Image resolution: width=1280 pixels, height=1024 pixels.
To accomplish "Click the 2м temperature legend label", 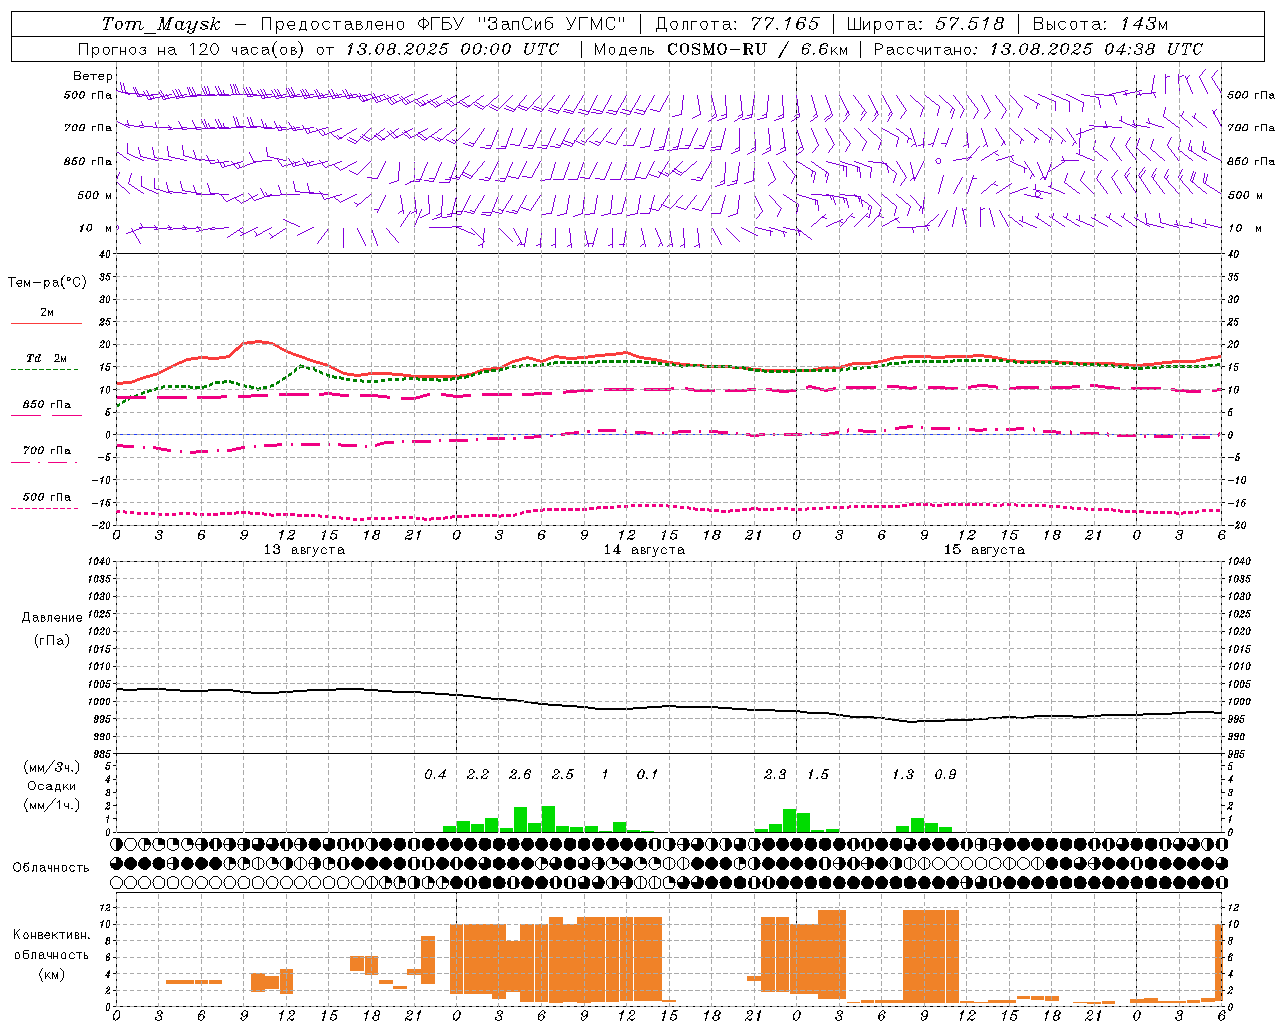I will [x=47, y=312].
